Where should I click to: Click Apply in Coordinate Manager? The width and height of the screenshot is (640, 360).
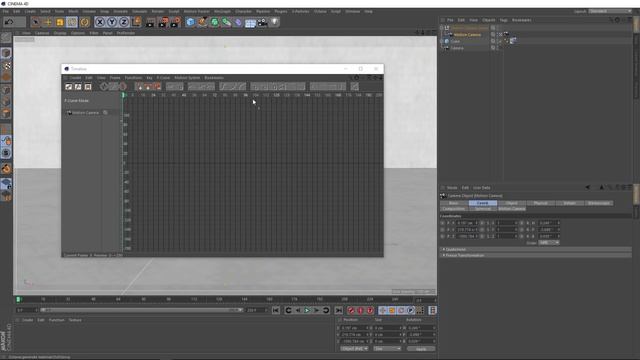[421, 349]
